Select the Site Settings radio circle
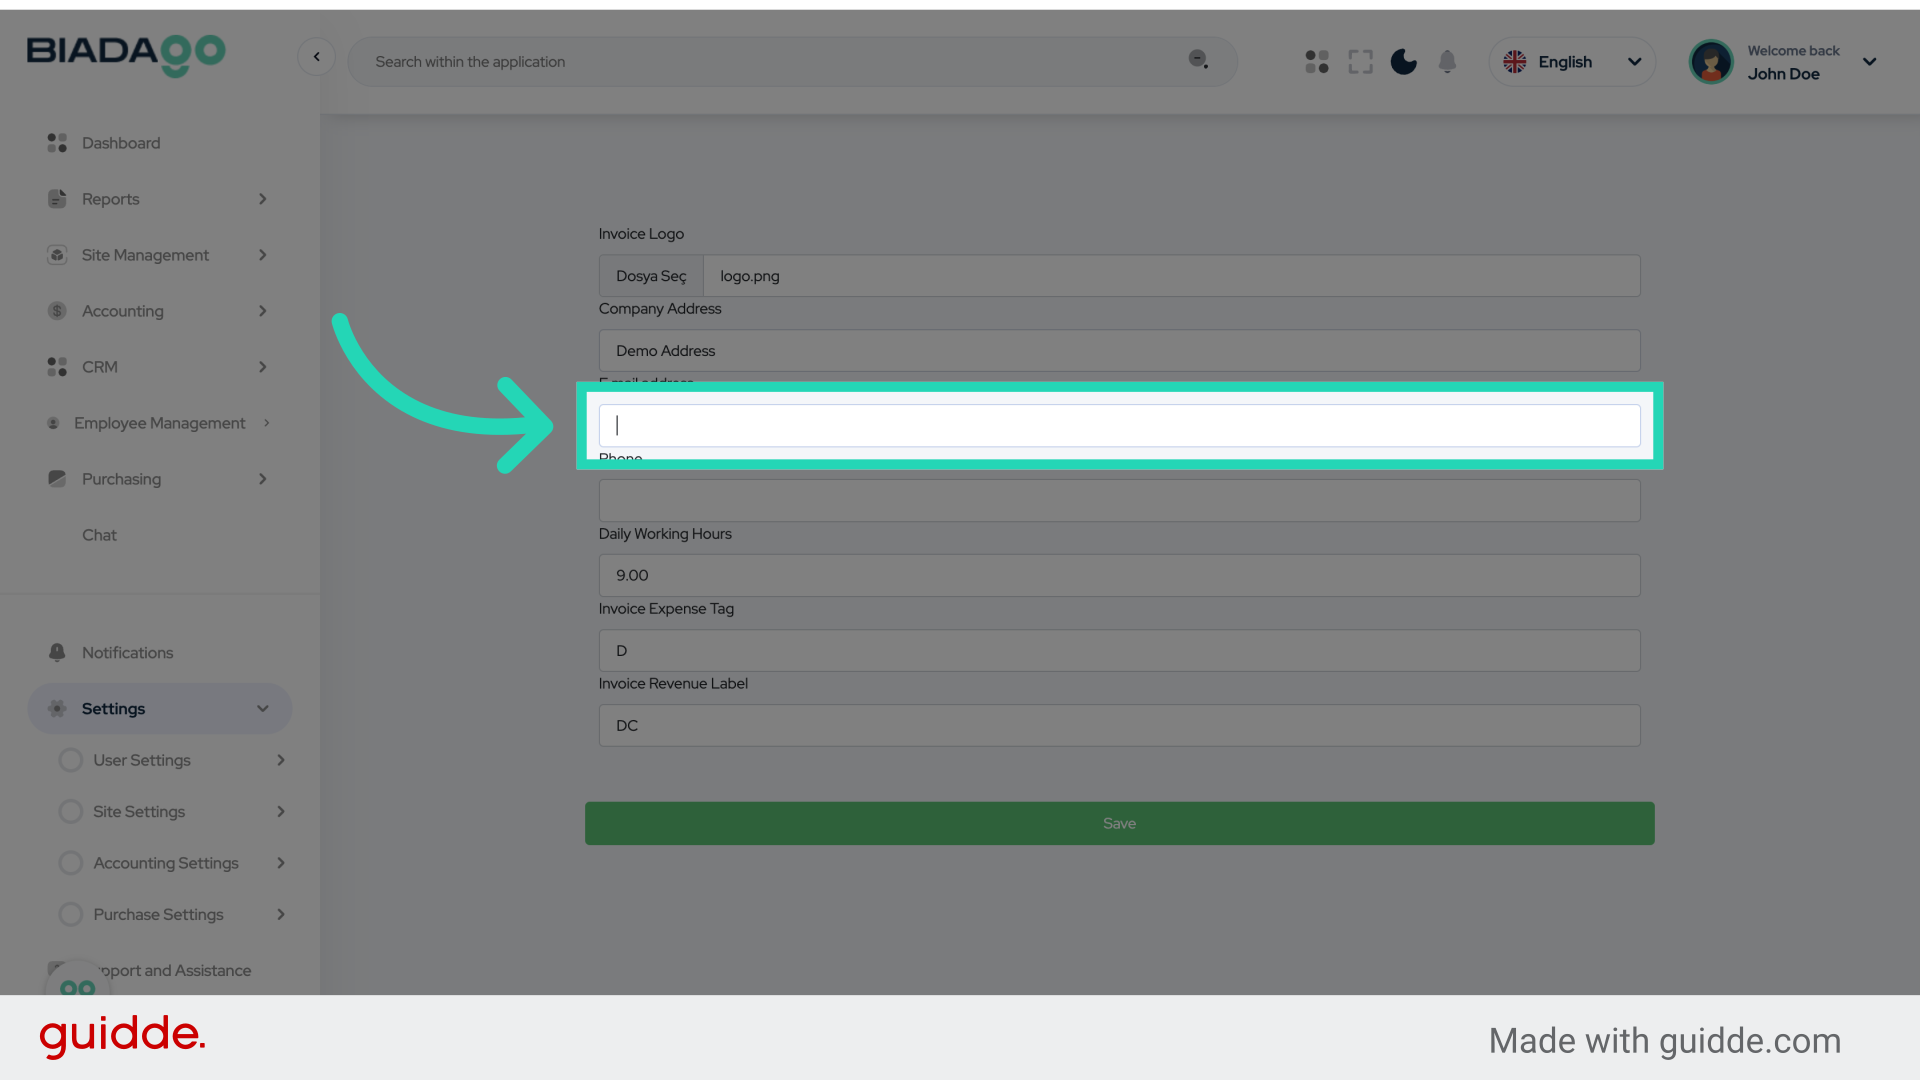The width and height of the screenshot is (1920, 1080). point(71,811)
